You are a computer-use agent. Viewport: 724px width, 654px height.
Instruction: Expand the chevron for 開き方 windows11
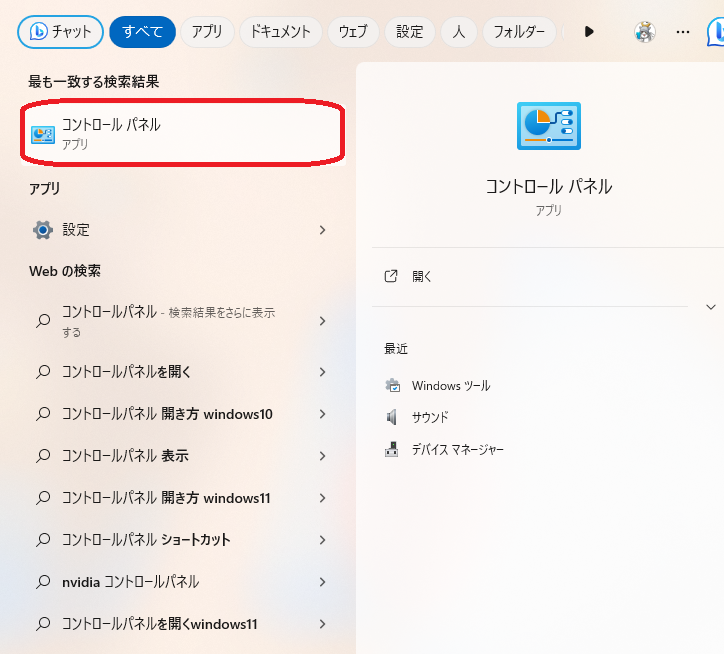(x=322, y=498)
